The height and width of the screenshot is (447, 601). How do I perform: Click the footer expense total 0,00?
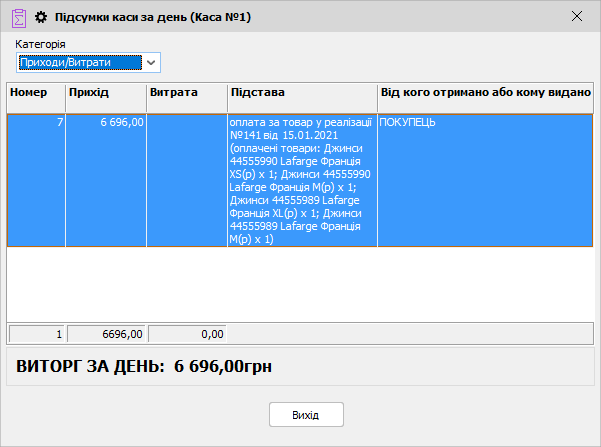187,334
